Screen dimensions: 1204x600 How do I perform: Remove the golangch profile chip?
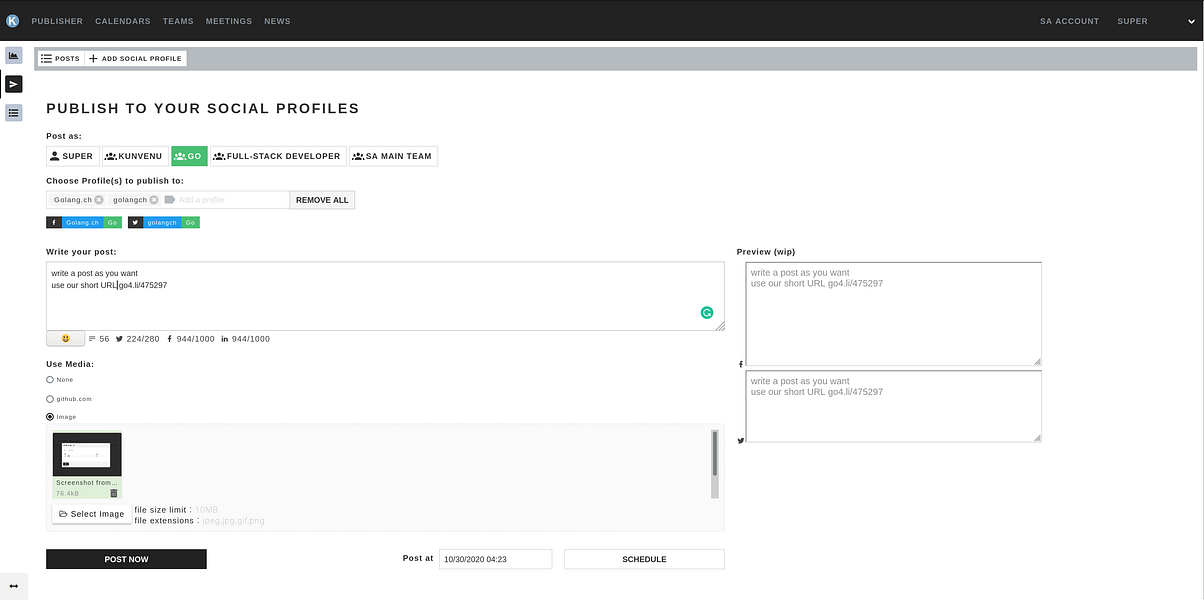[154, 200]
